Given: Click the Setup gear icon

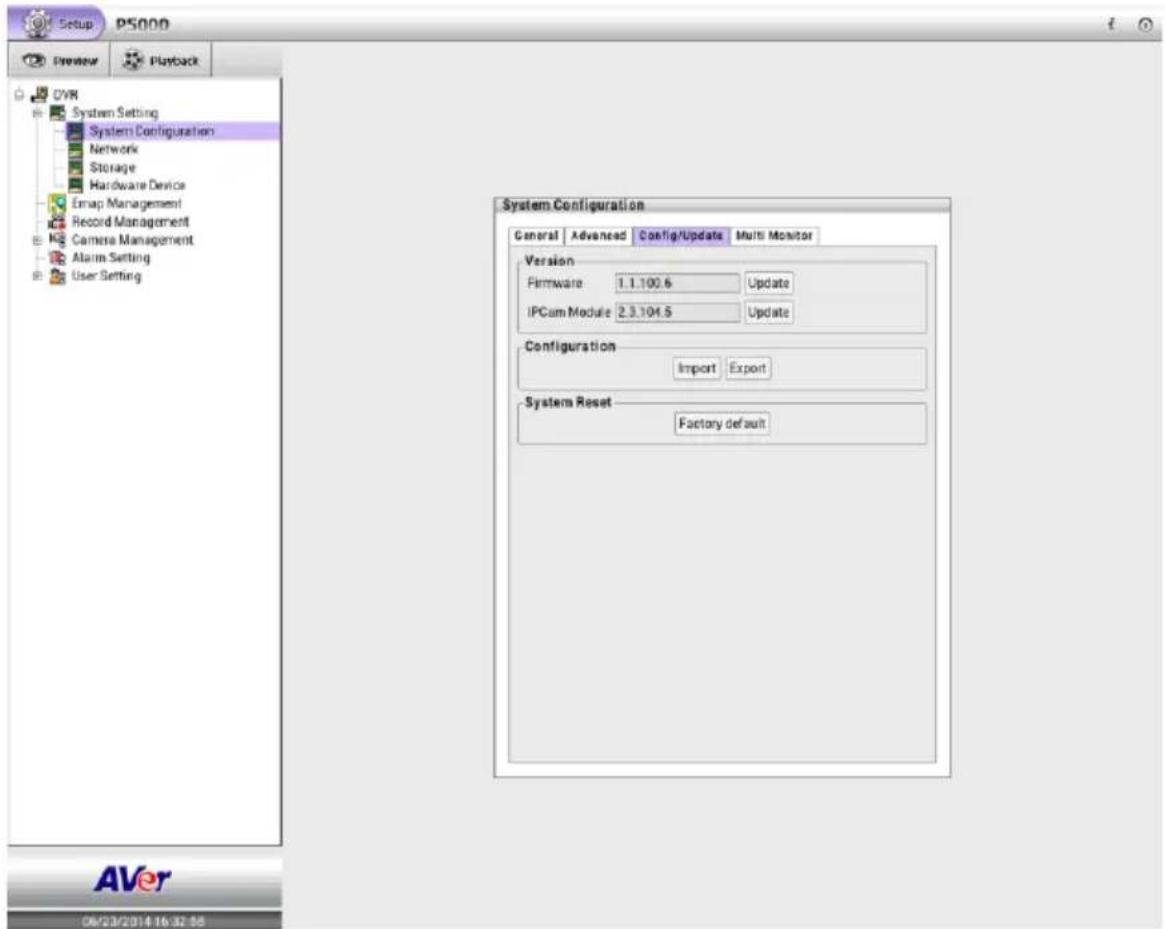Looking at the screenshot, I should point(37,23).
